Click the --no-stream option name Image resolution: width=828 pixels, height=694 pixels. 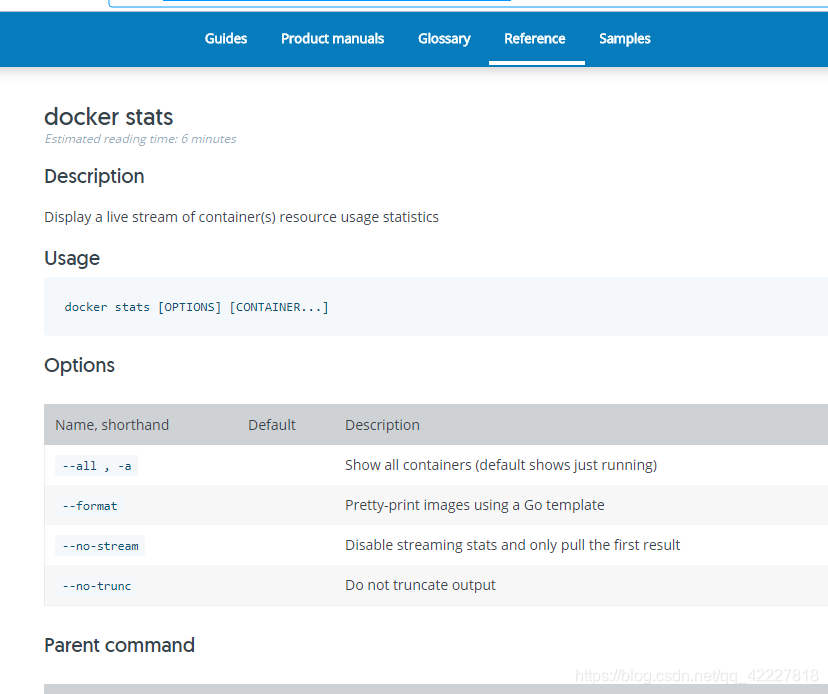click(x=100, y=546)
